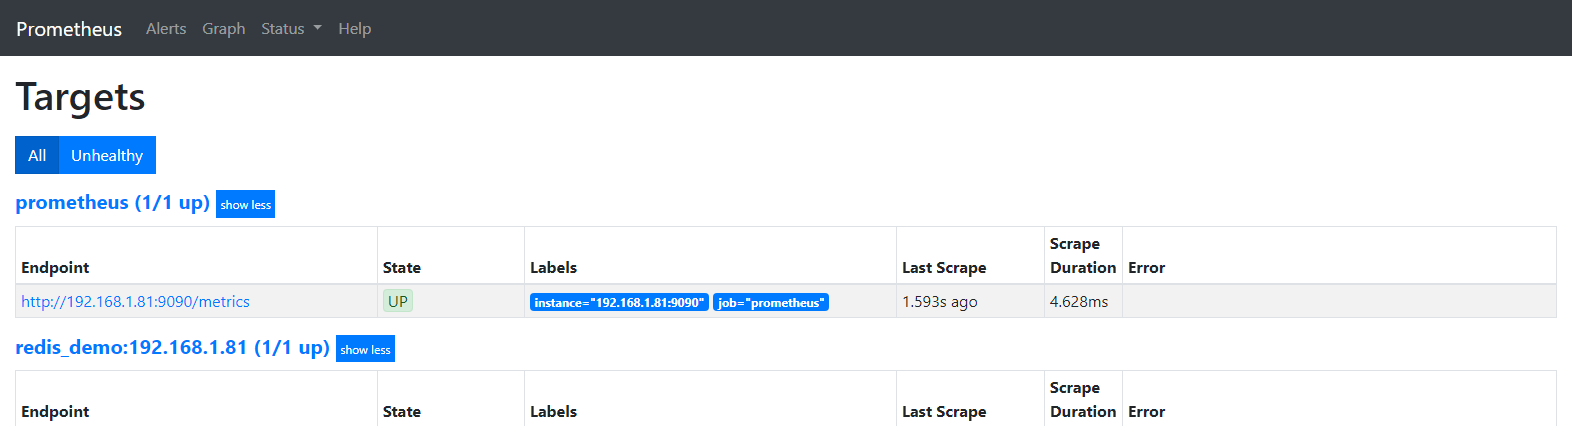
Task: Filter to Unhealthy targets only
Action: [x=107, y=155]
